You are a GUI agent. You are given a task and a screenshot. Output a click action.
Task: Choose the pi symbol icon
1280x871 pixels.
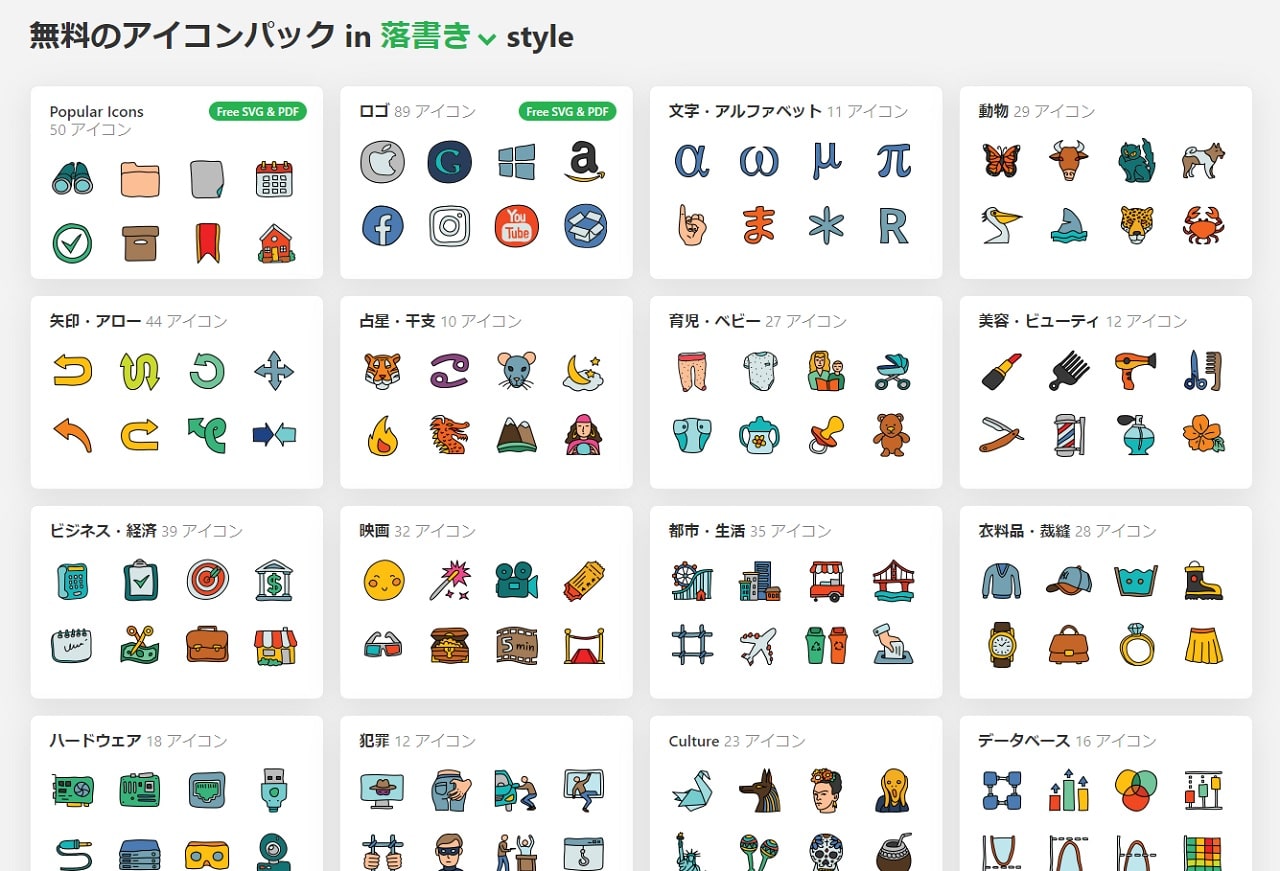tap(892, 161)
